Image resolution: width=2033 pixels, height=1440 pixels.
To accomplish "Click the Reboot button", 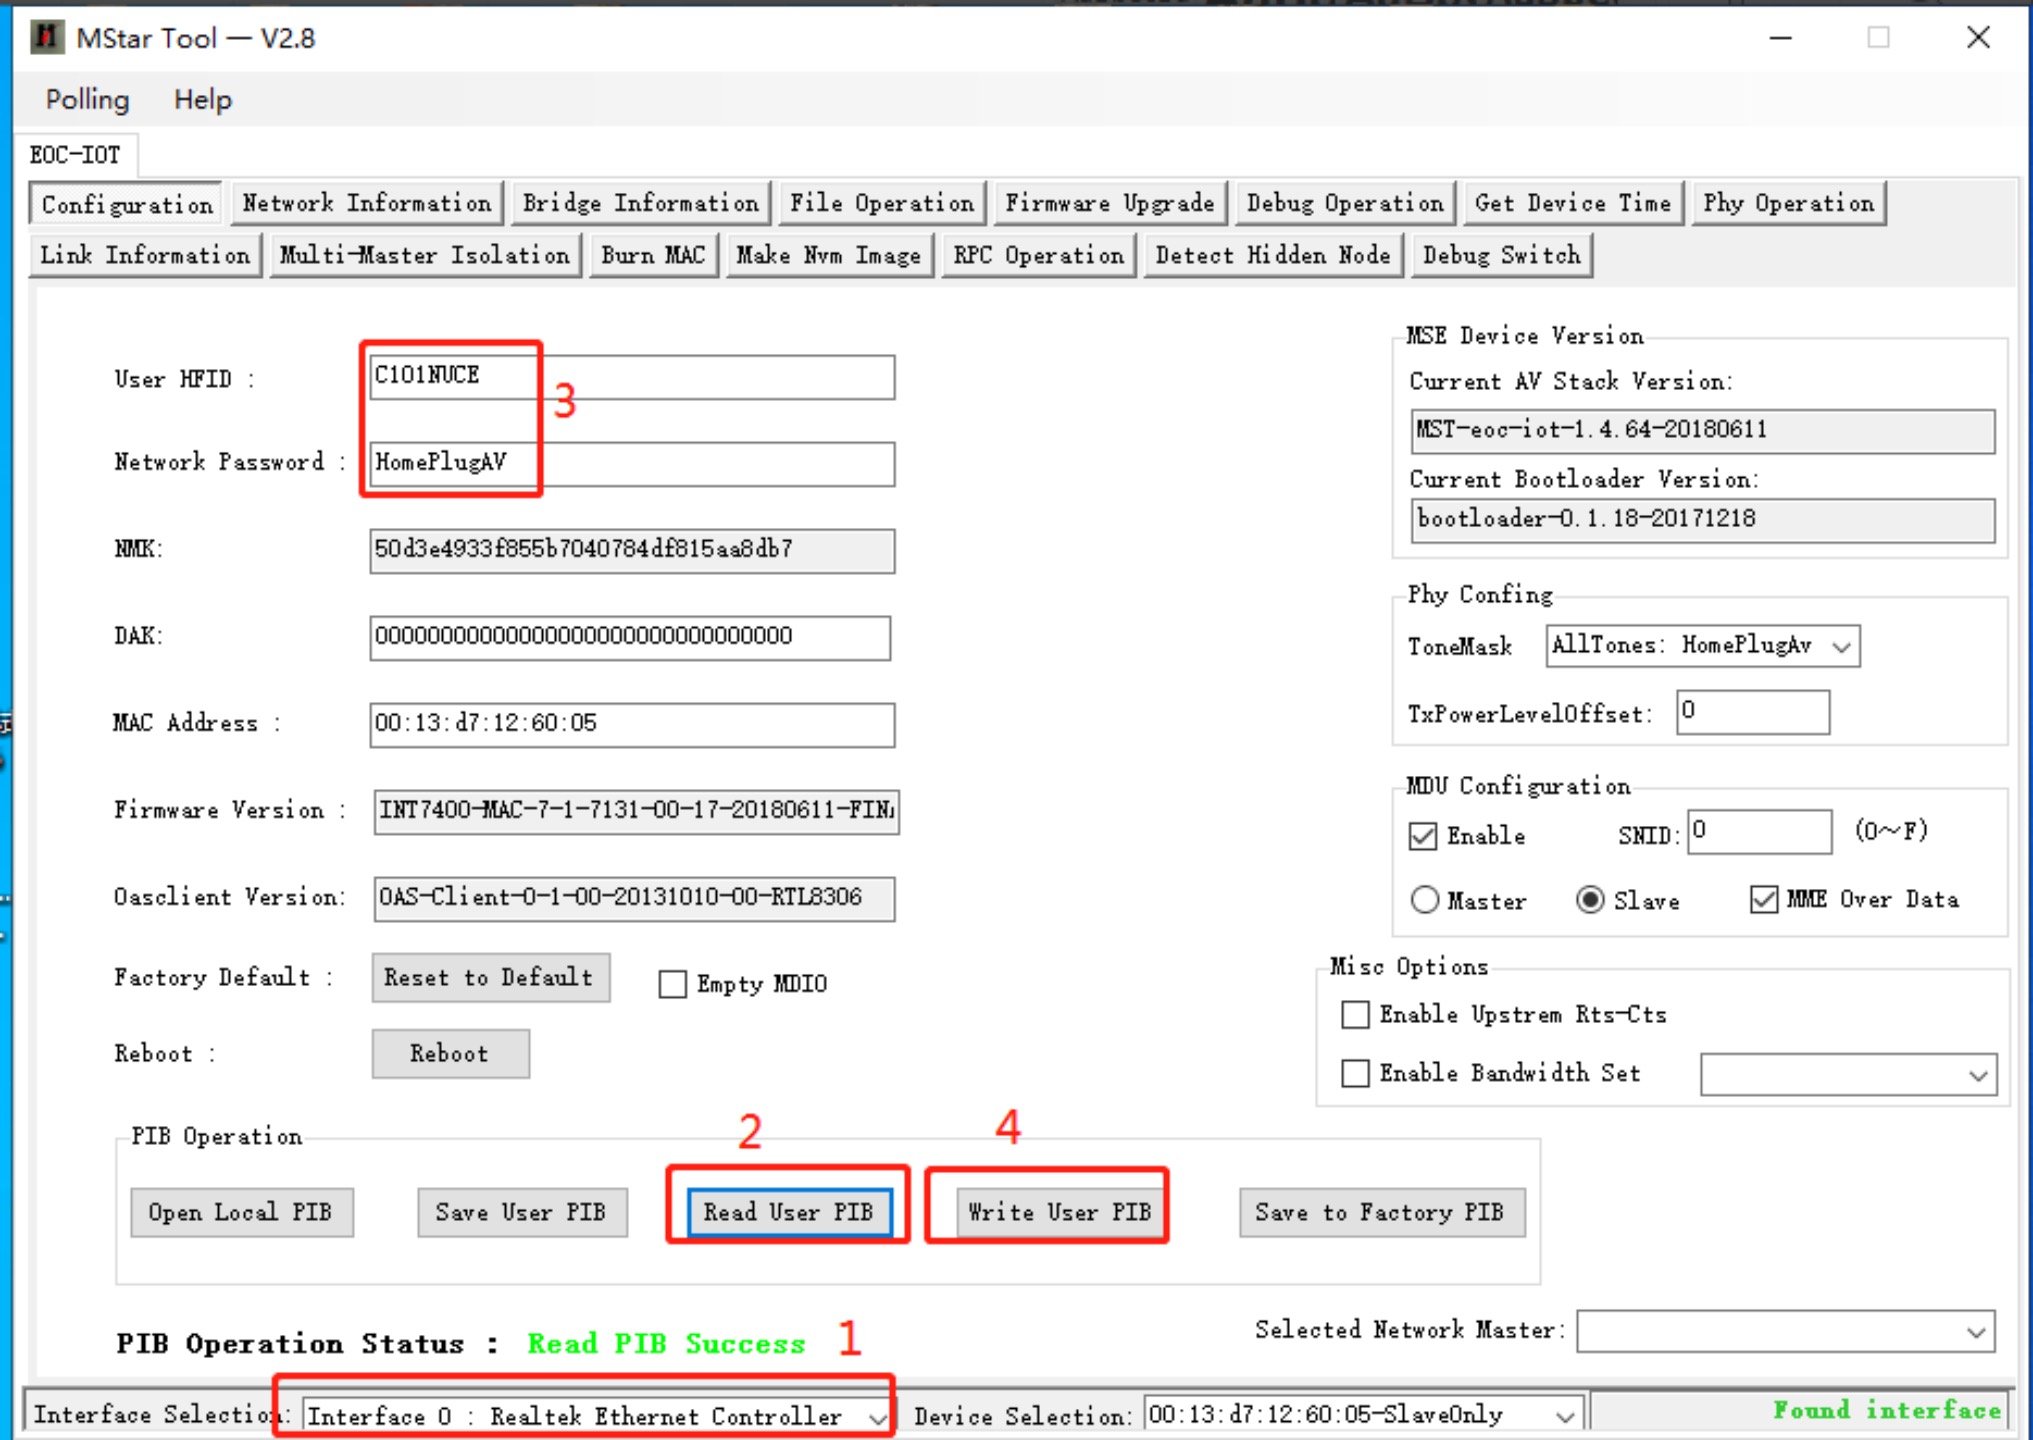I will click(450, 1054).
